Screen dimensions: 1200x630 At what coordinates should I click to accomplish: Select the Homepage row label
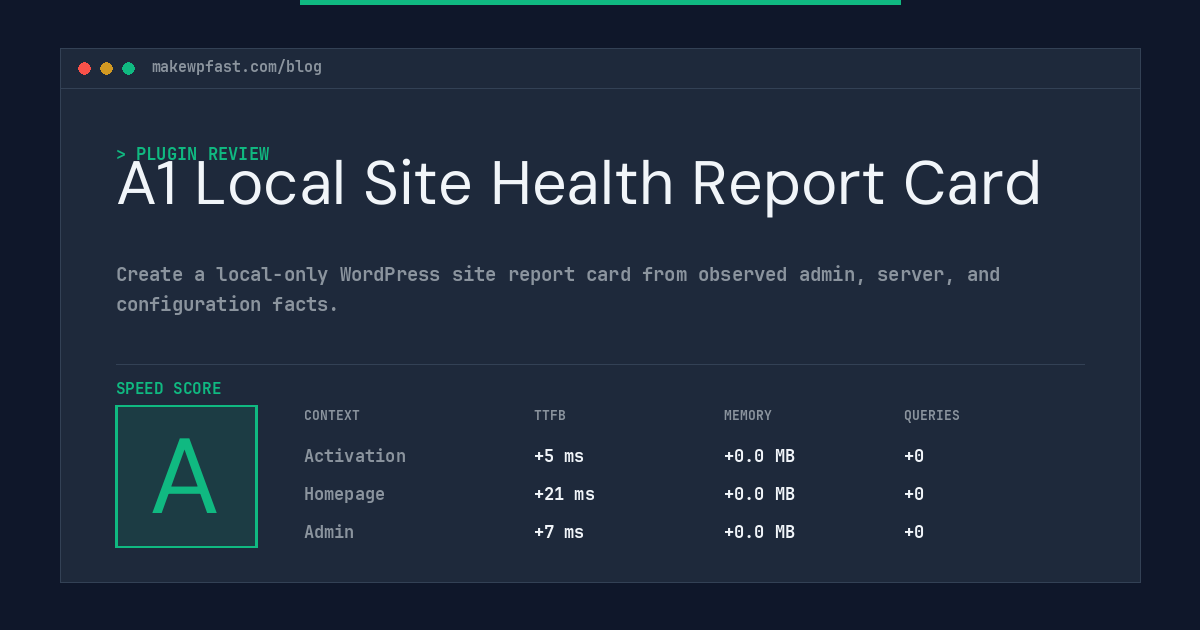point(344,494)
